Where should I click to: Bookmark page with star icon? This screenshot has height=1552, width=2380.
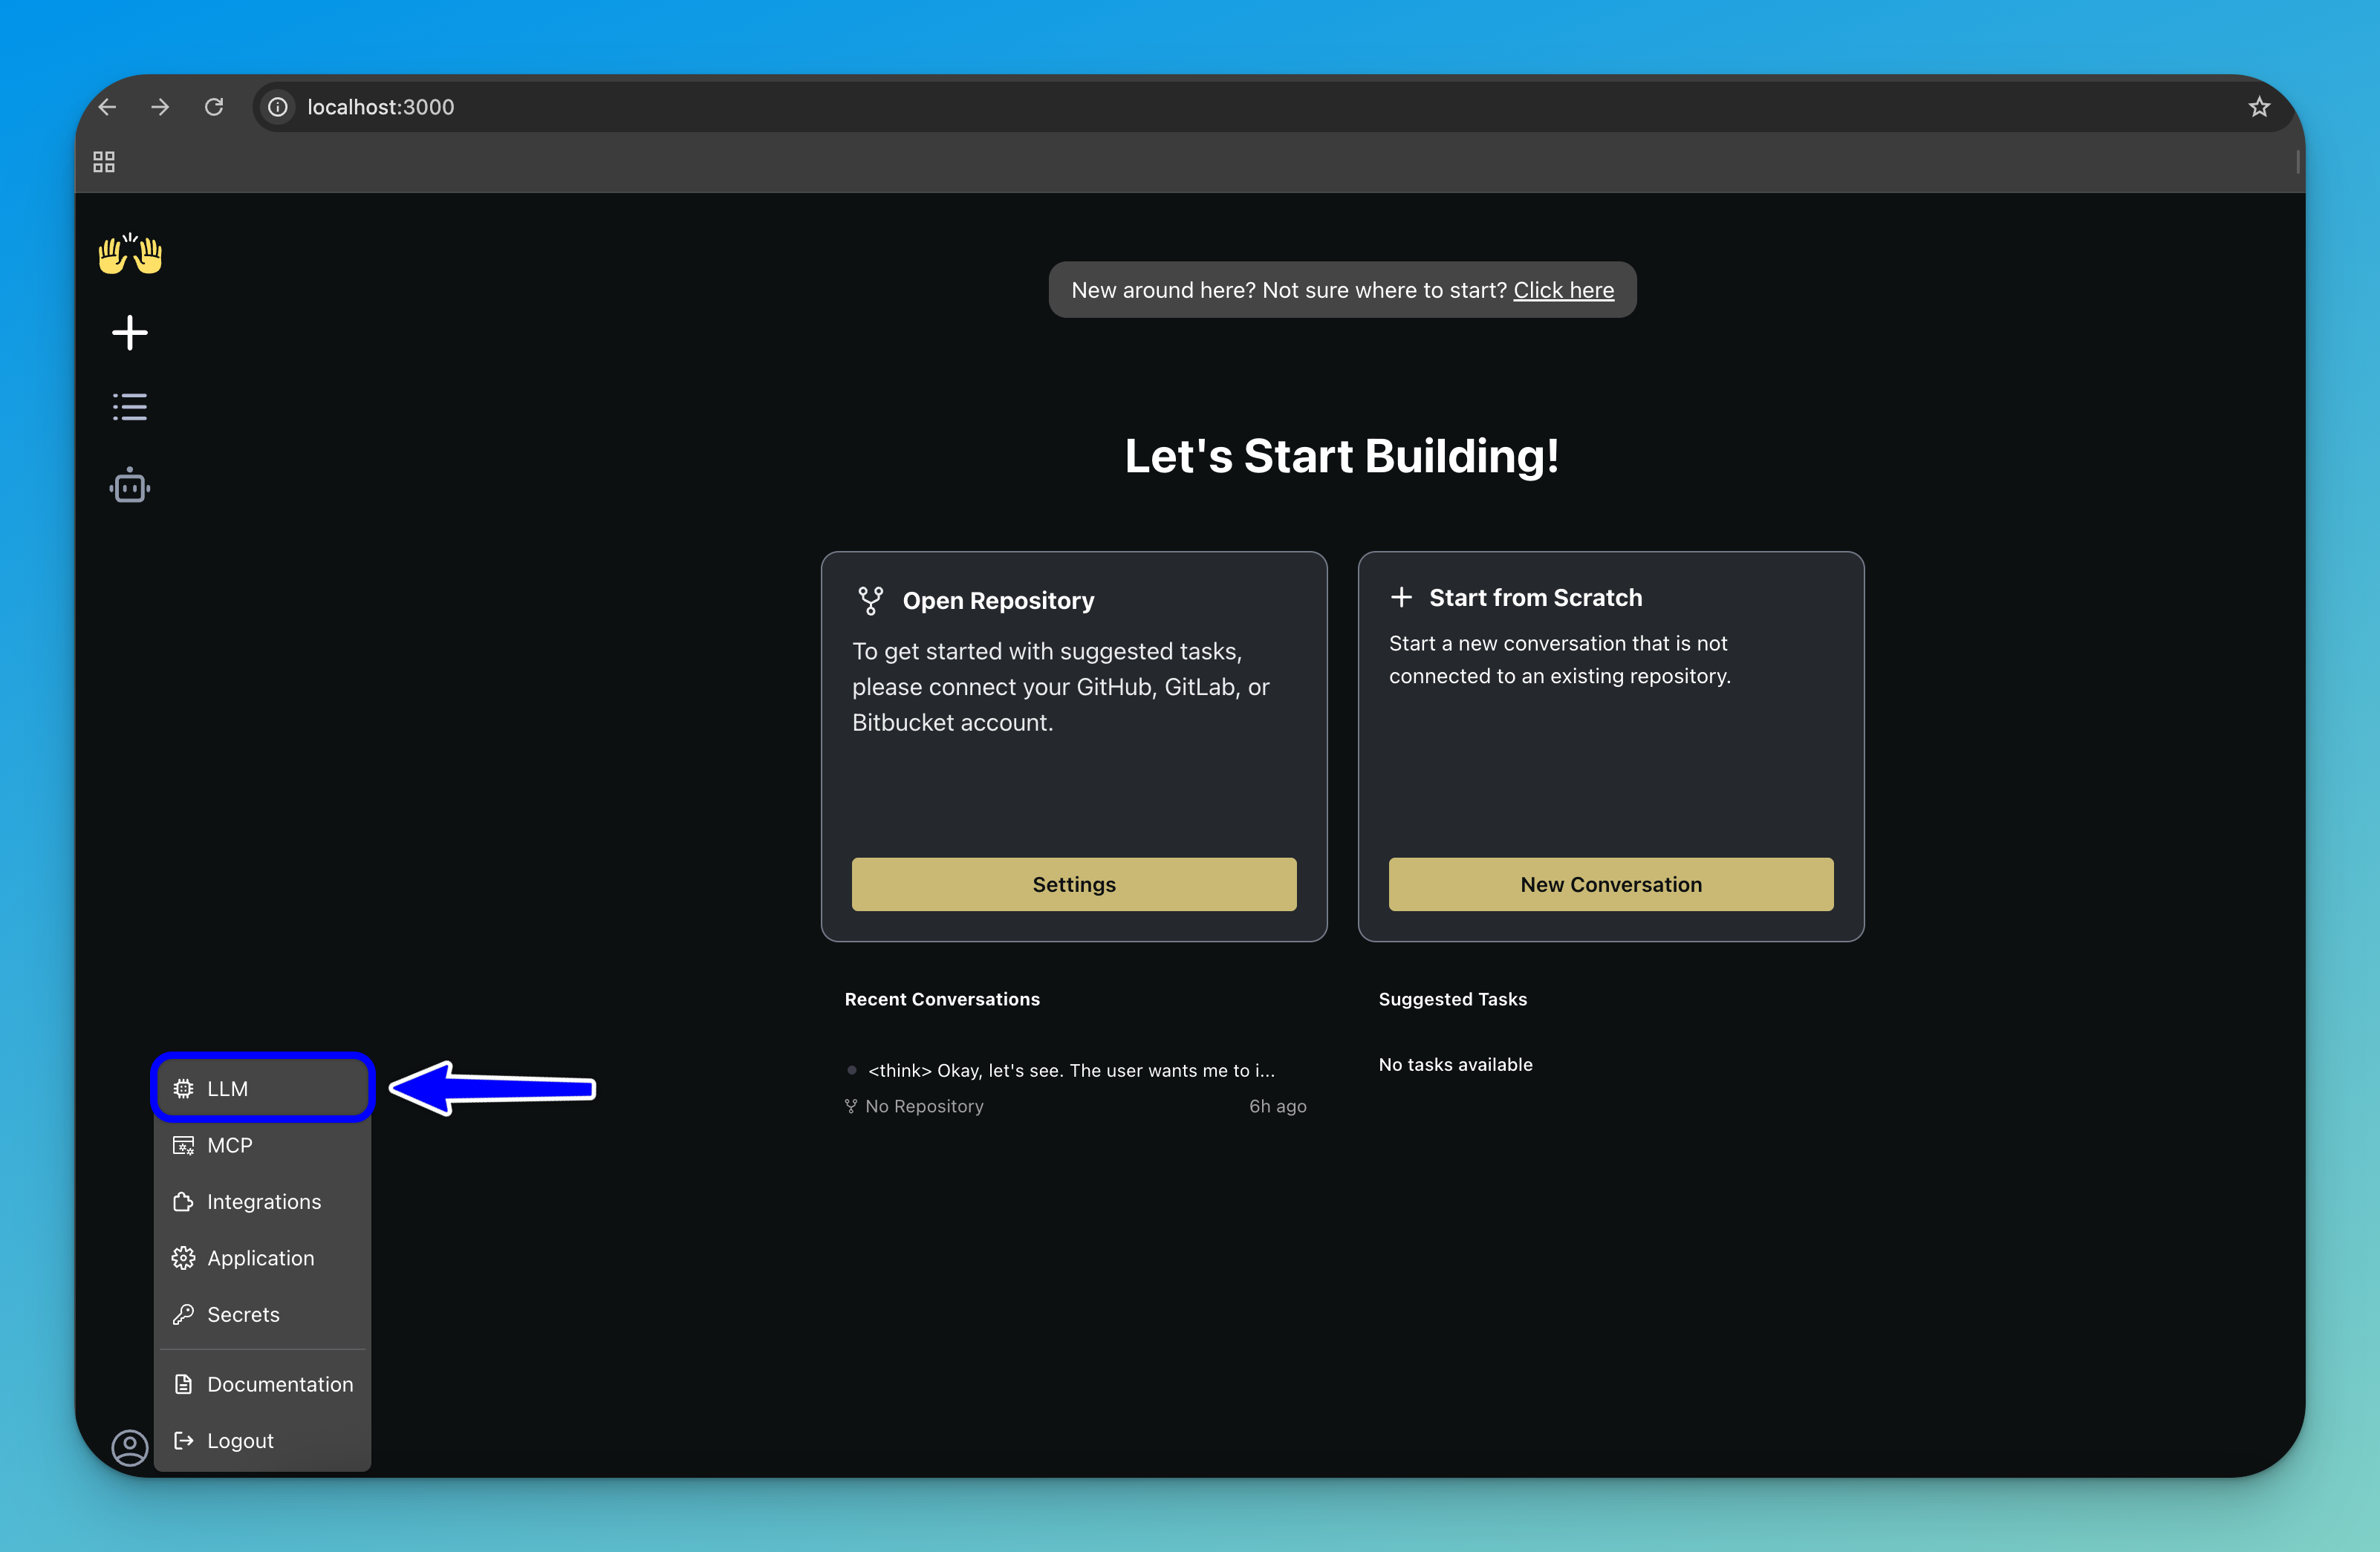click(x=2259, y=107)
